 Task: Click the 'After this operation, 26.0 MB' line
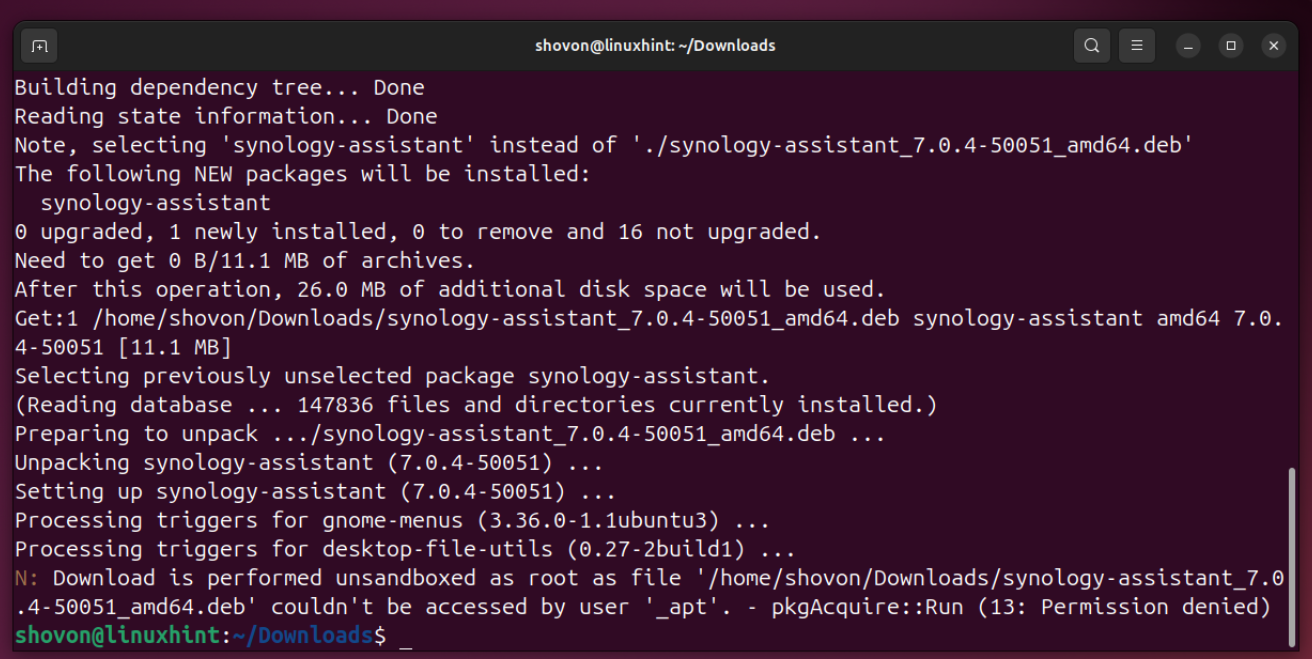450,290
